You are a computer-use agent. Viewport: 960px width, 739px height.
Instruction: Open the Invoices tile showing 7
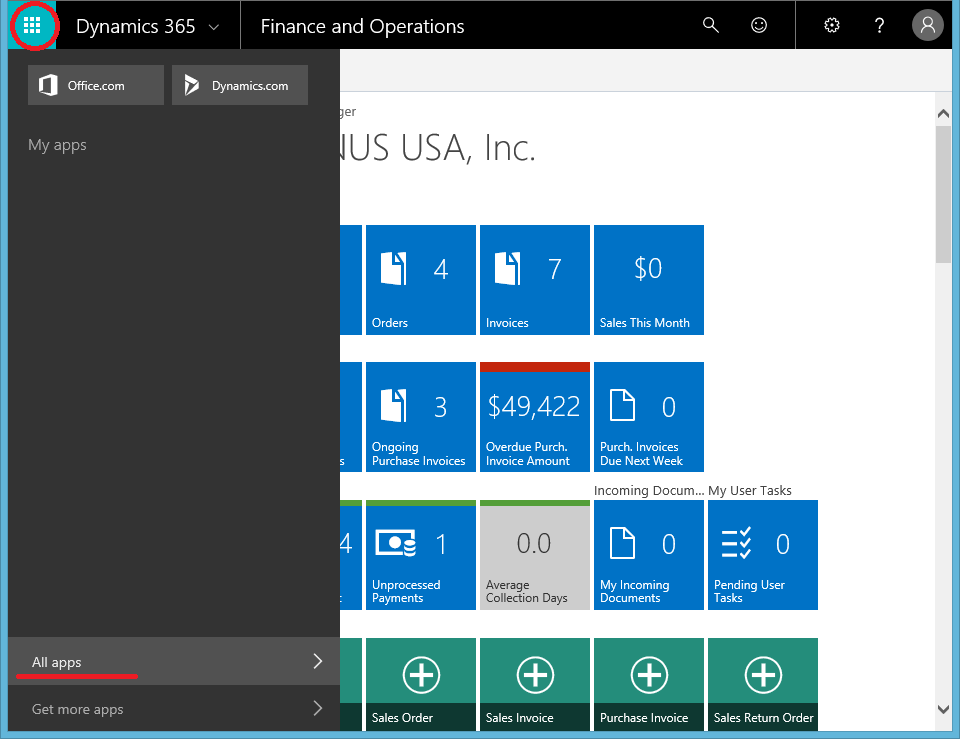(x=534, y=280)
